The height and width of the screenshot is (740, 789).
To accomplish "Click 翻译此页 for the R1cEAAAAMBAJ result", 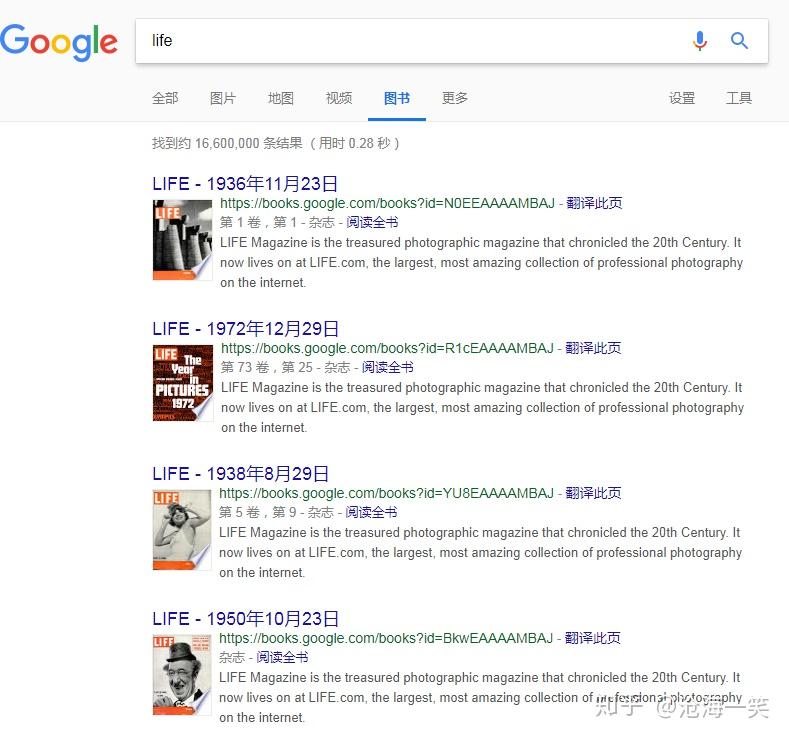I will pyautogui.click(x=593, y=348).
